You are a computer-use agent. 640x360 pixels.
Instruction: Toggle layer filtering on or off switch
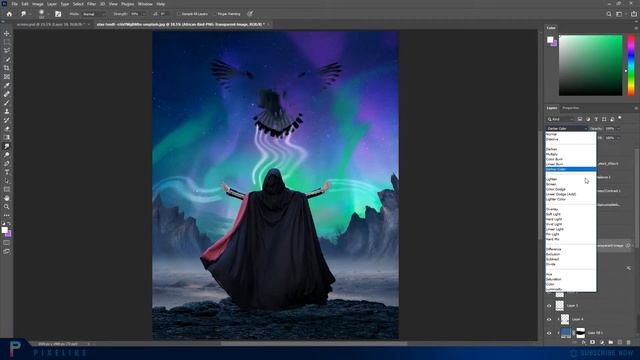tap(620, 118)
